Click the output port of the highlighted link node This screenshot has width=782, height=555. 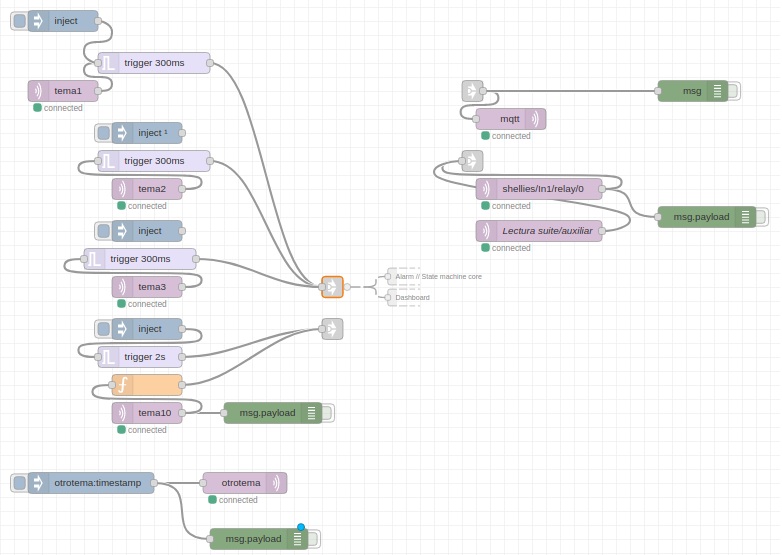347,287
